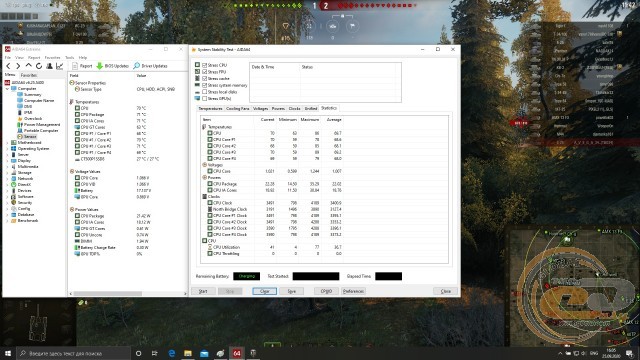
Task: Enable Stress local disks
Action: tap(205, 92)
